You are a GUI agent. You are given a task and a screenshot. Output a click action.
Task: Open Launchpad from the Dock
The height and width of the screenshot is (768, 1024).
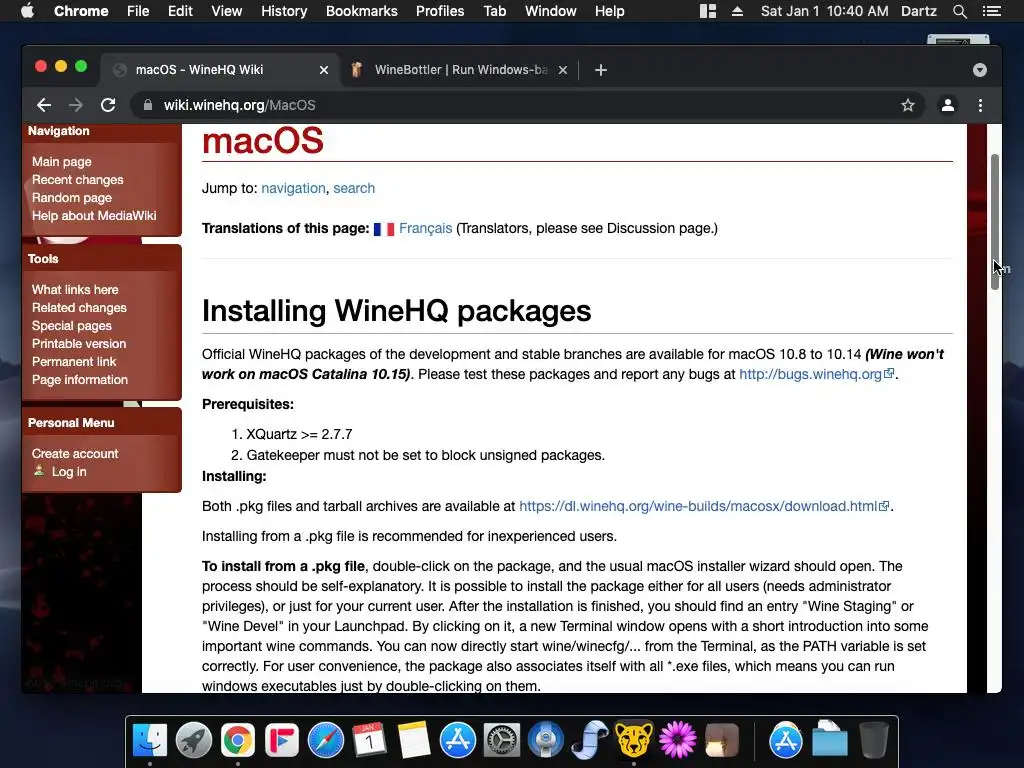click(193, 741)
